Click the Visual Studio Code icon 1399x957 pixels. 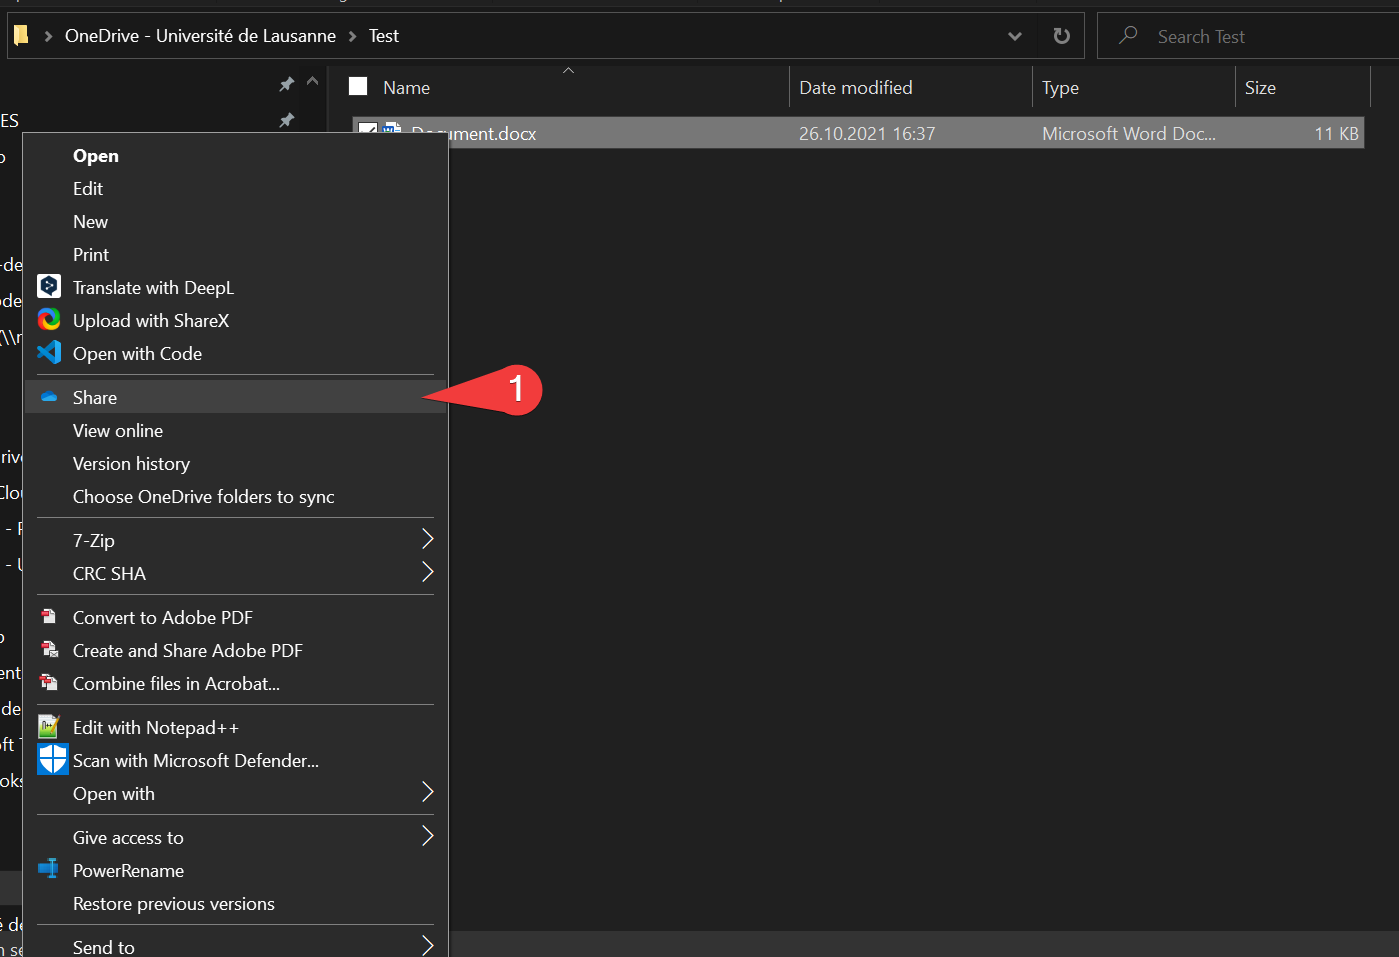[x=49, y=353]
